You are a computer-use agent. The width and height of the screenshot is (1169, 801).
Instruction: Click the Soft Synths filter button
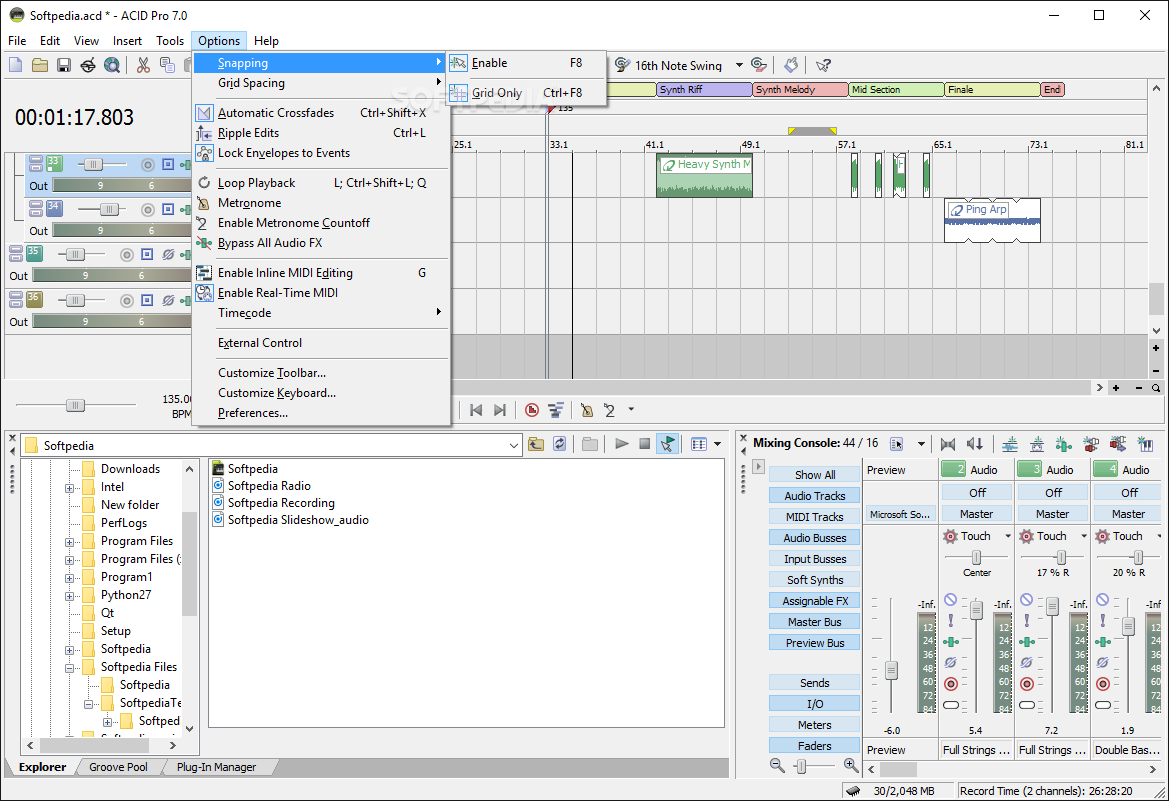coord(815,579)
